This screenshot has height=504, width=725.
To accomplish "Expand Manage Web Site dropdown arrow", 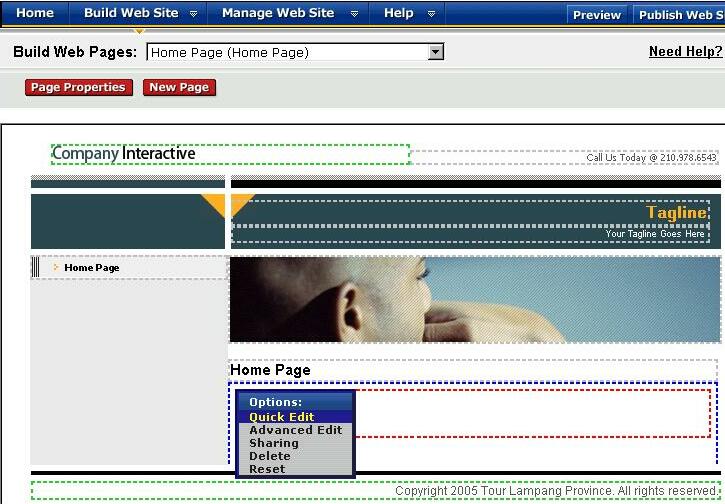I will [354, 14].
